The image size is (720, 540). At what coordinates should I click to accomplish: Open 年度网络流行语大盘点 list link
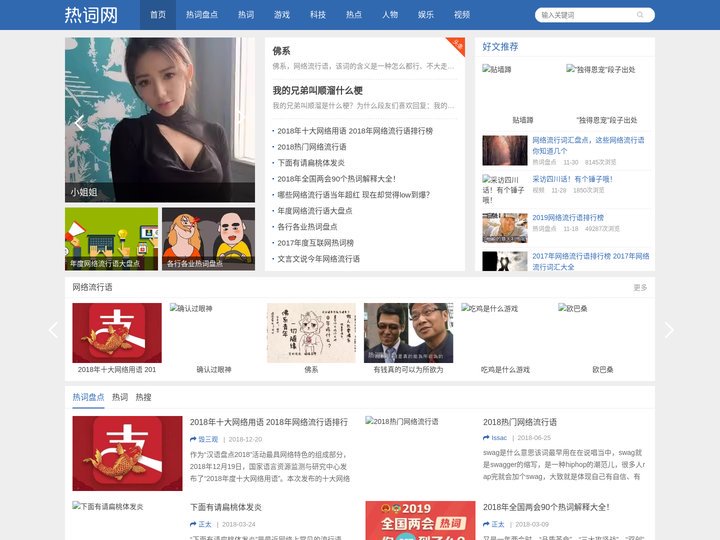pos(315,211)
